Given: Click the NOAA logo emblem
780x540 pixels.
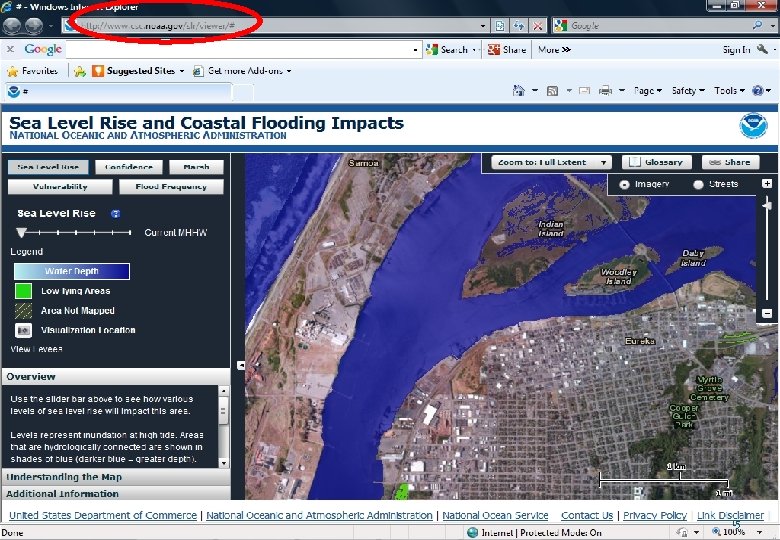Looking at the screenshot, I should pyautogui.click(x=753, y=125).
